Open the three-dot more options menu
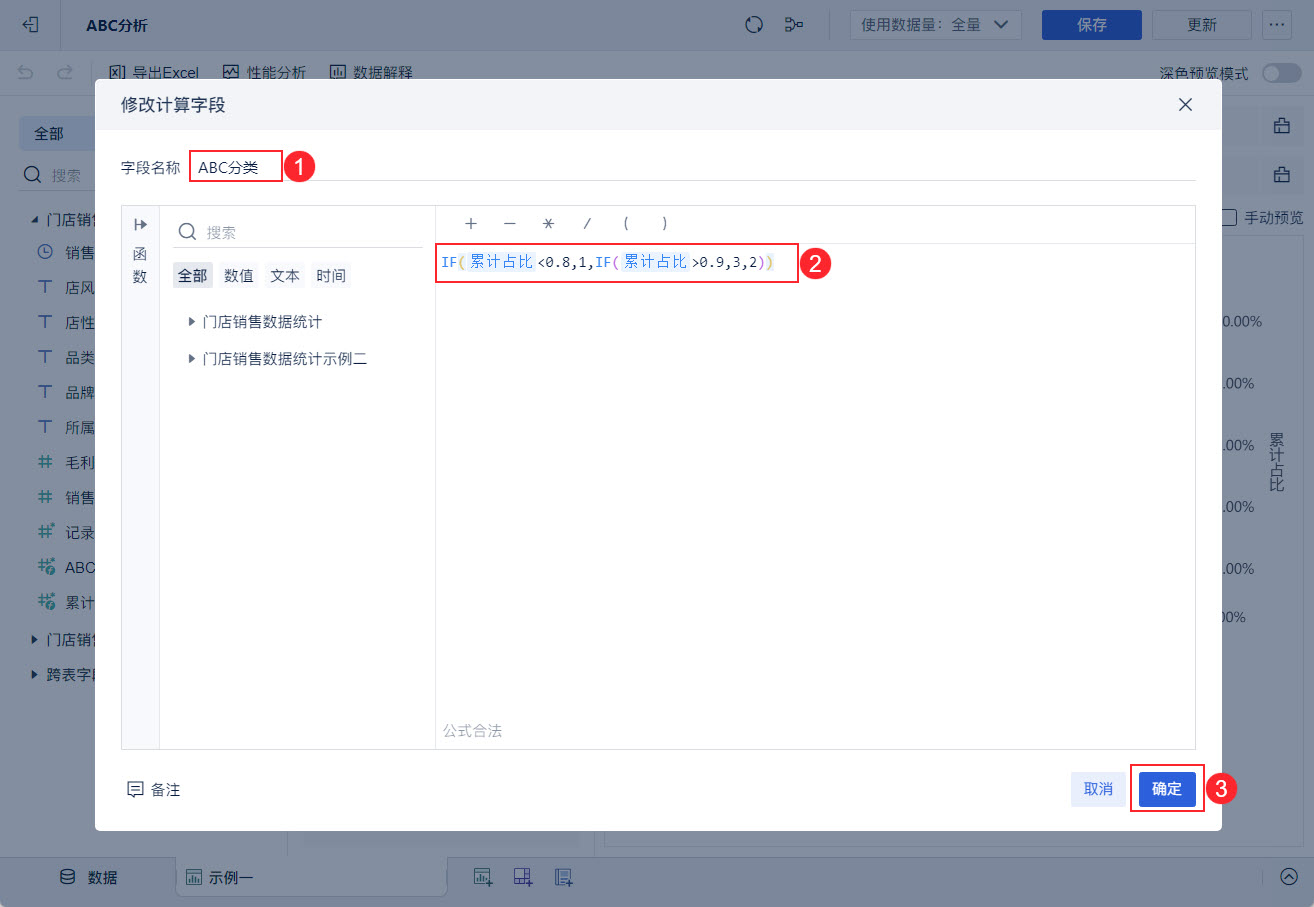This screenshot has height=907, width=1314. (x=1276, y=25)
